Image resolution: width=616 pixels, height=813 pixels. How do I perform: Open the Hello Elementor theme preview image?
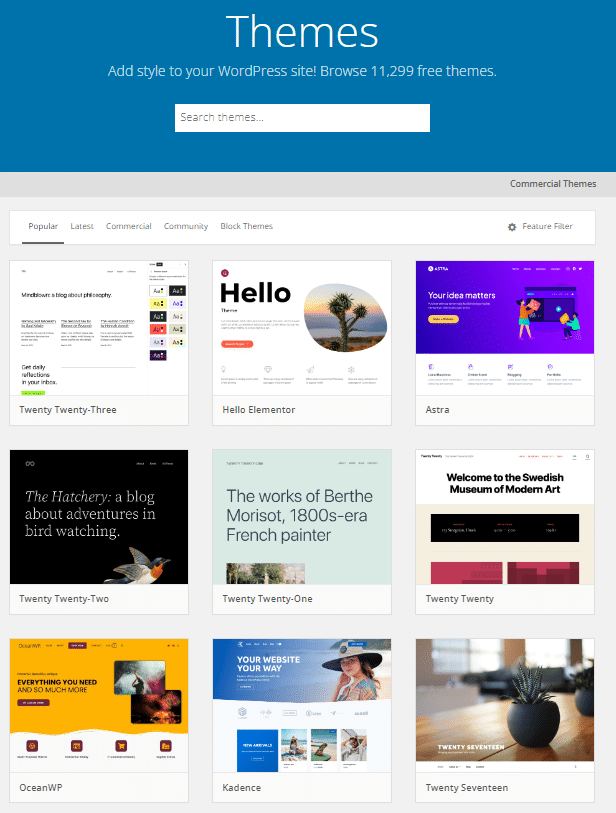pyautogui.click(x=302, y=328)
